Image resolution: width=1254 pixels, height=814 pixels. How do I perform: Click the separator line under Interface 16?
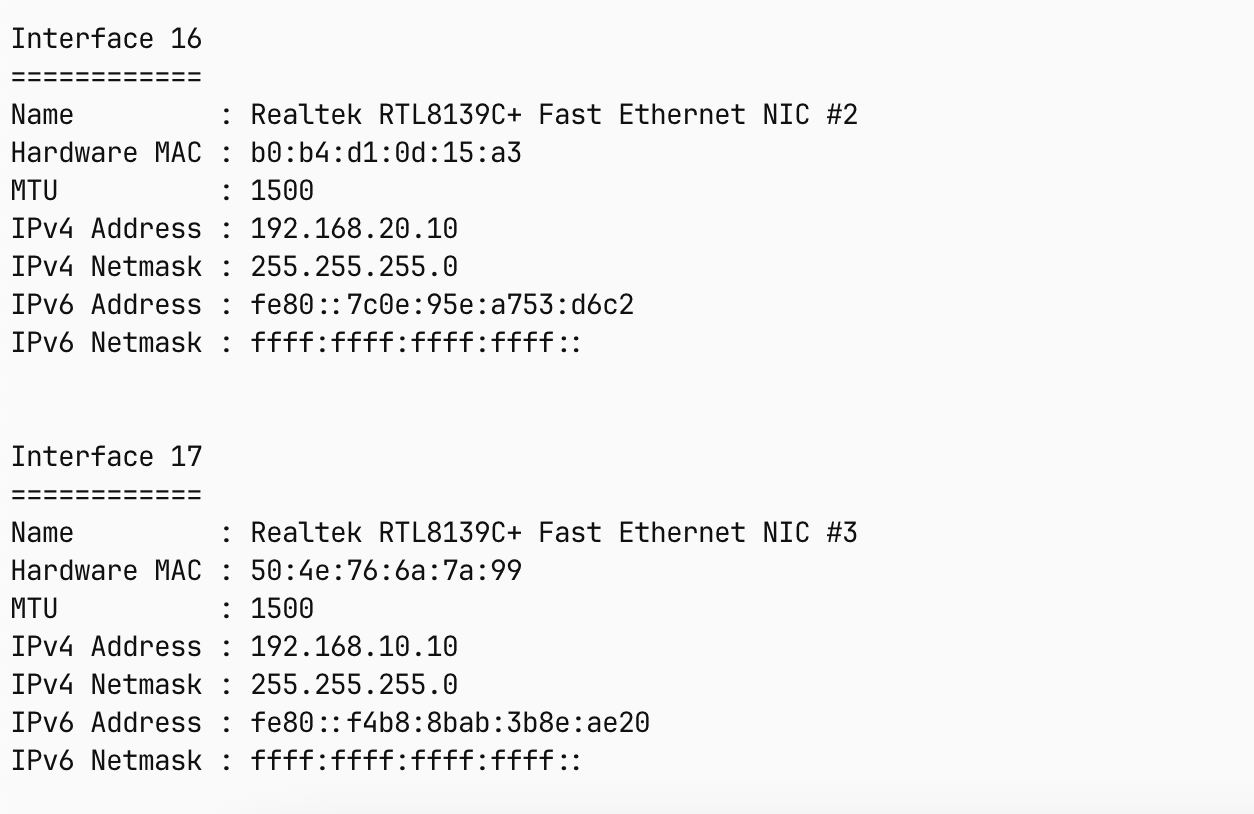[106, 77]
